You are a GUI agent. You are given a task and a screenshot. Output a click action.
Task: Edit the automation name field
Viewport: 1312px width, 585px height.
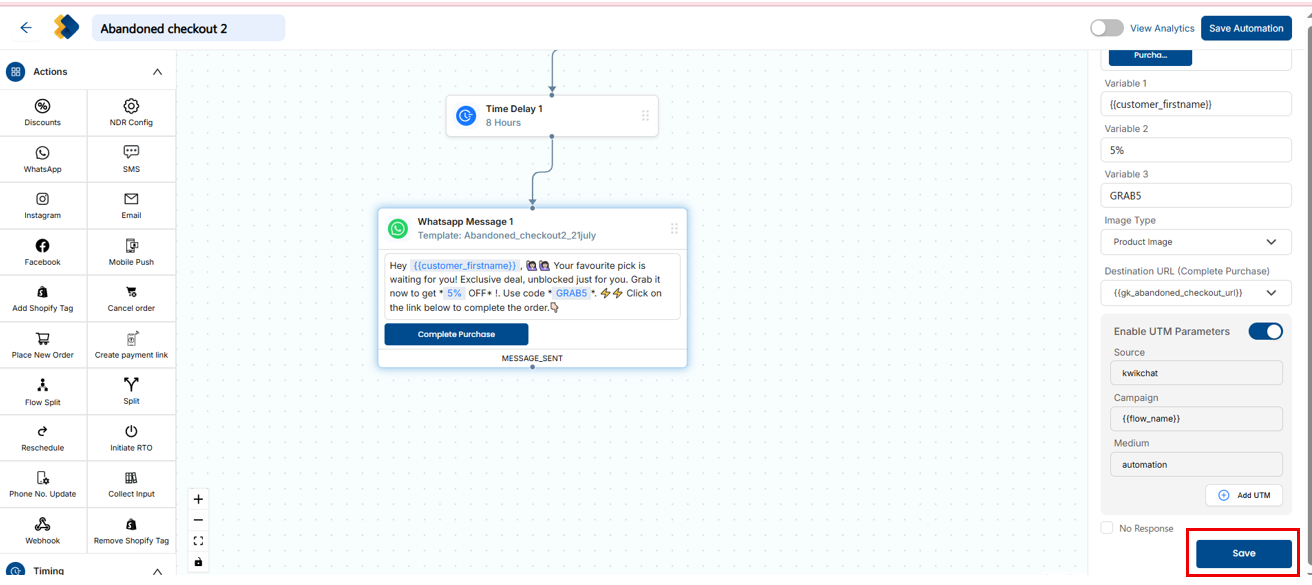(188, 28)
